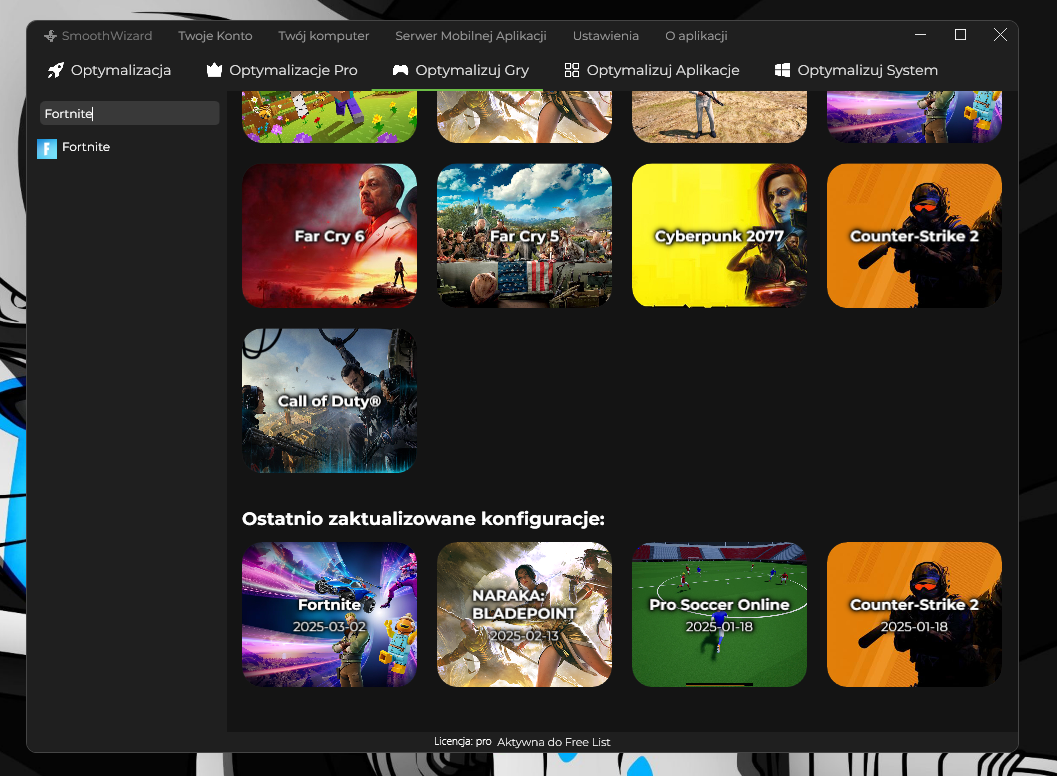
Task: Switch to the Optymalizuj System tab
Action: (856, 70)
